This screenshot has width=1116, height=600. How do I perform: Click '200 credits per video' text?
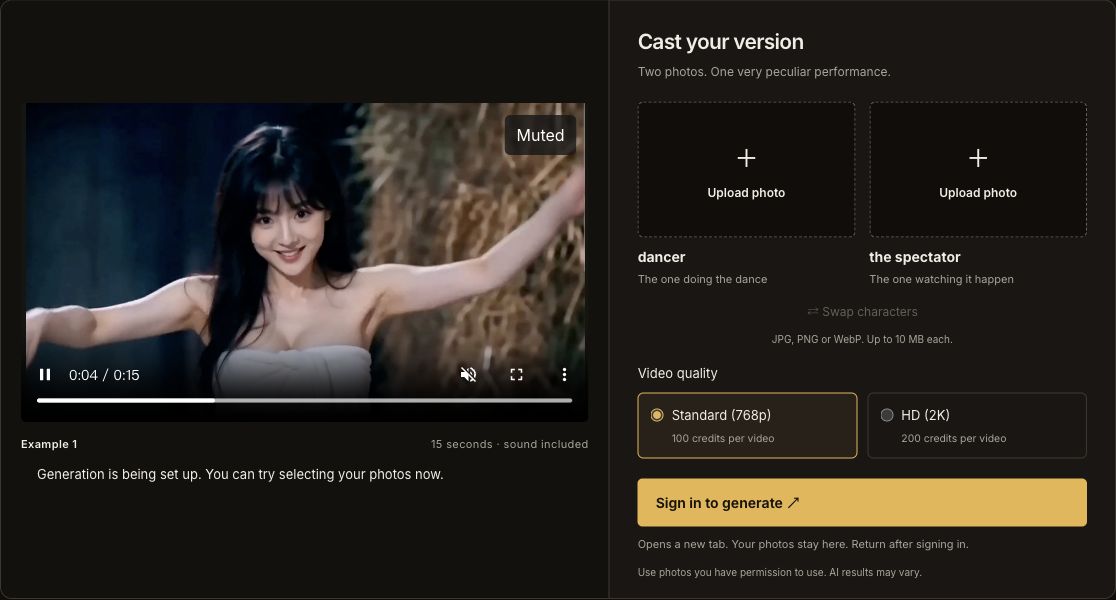[x=954, y=438]
